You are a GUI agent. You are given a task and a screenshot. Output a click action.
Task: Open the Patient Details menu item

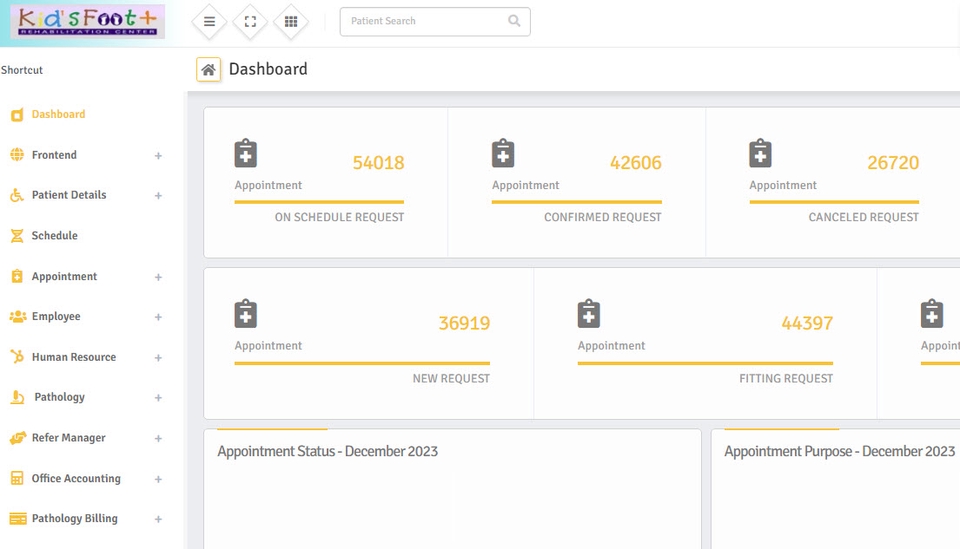click(69, 195)
